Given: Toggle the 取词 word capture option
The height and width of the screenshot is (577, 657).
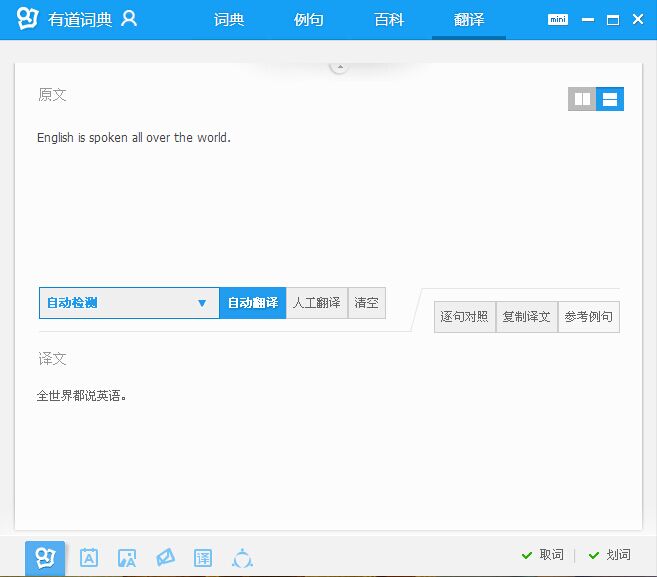Looking at the screenshot, I should [x=543, y=555].
